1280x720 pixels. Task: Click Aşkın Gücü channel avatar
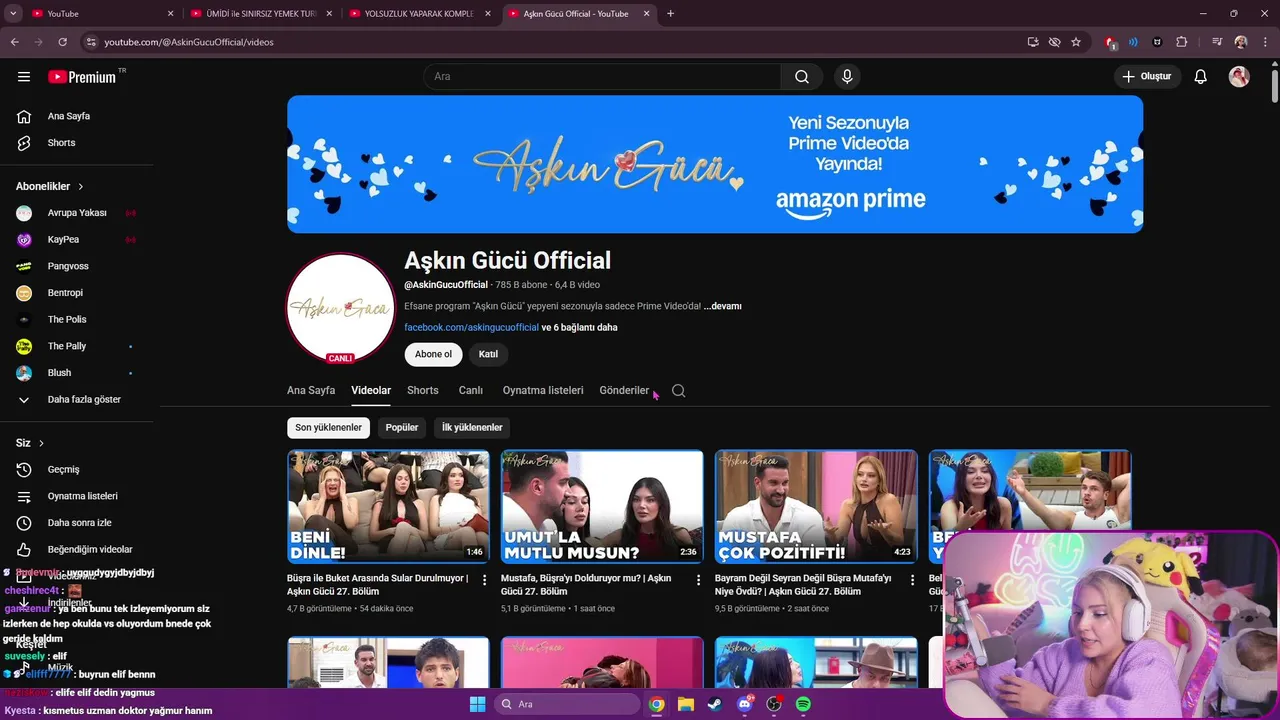point(341,308)
